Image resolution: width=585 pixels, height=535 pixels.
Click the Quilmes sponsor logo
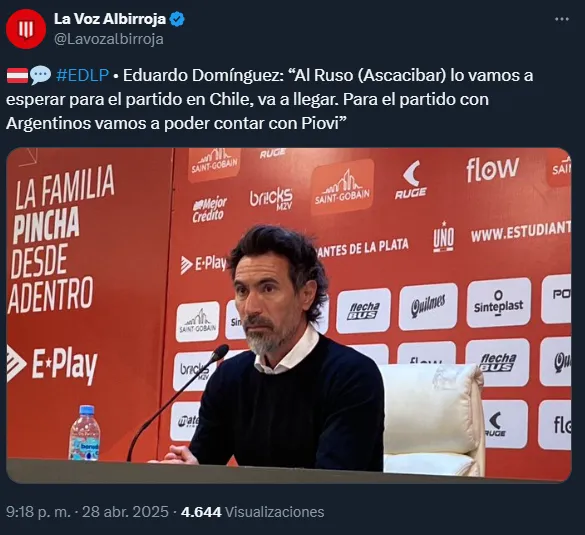pyautogui.click(x=428, y=306)
